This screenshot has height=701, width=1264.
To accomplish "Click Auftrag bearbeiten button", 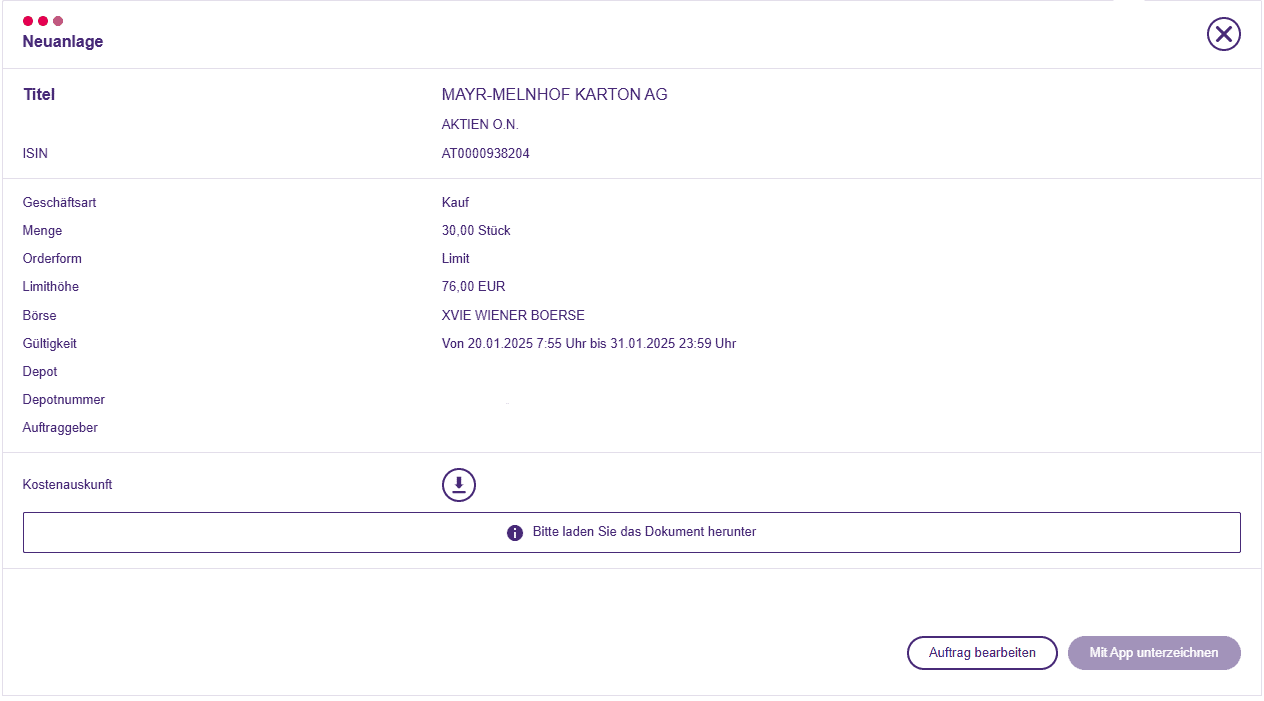I will click(982, 653).
